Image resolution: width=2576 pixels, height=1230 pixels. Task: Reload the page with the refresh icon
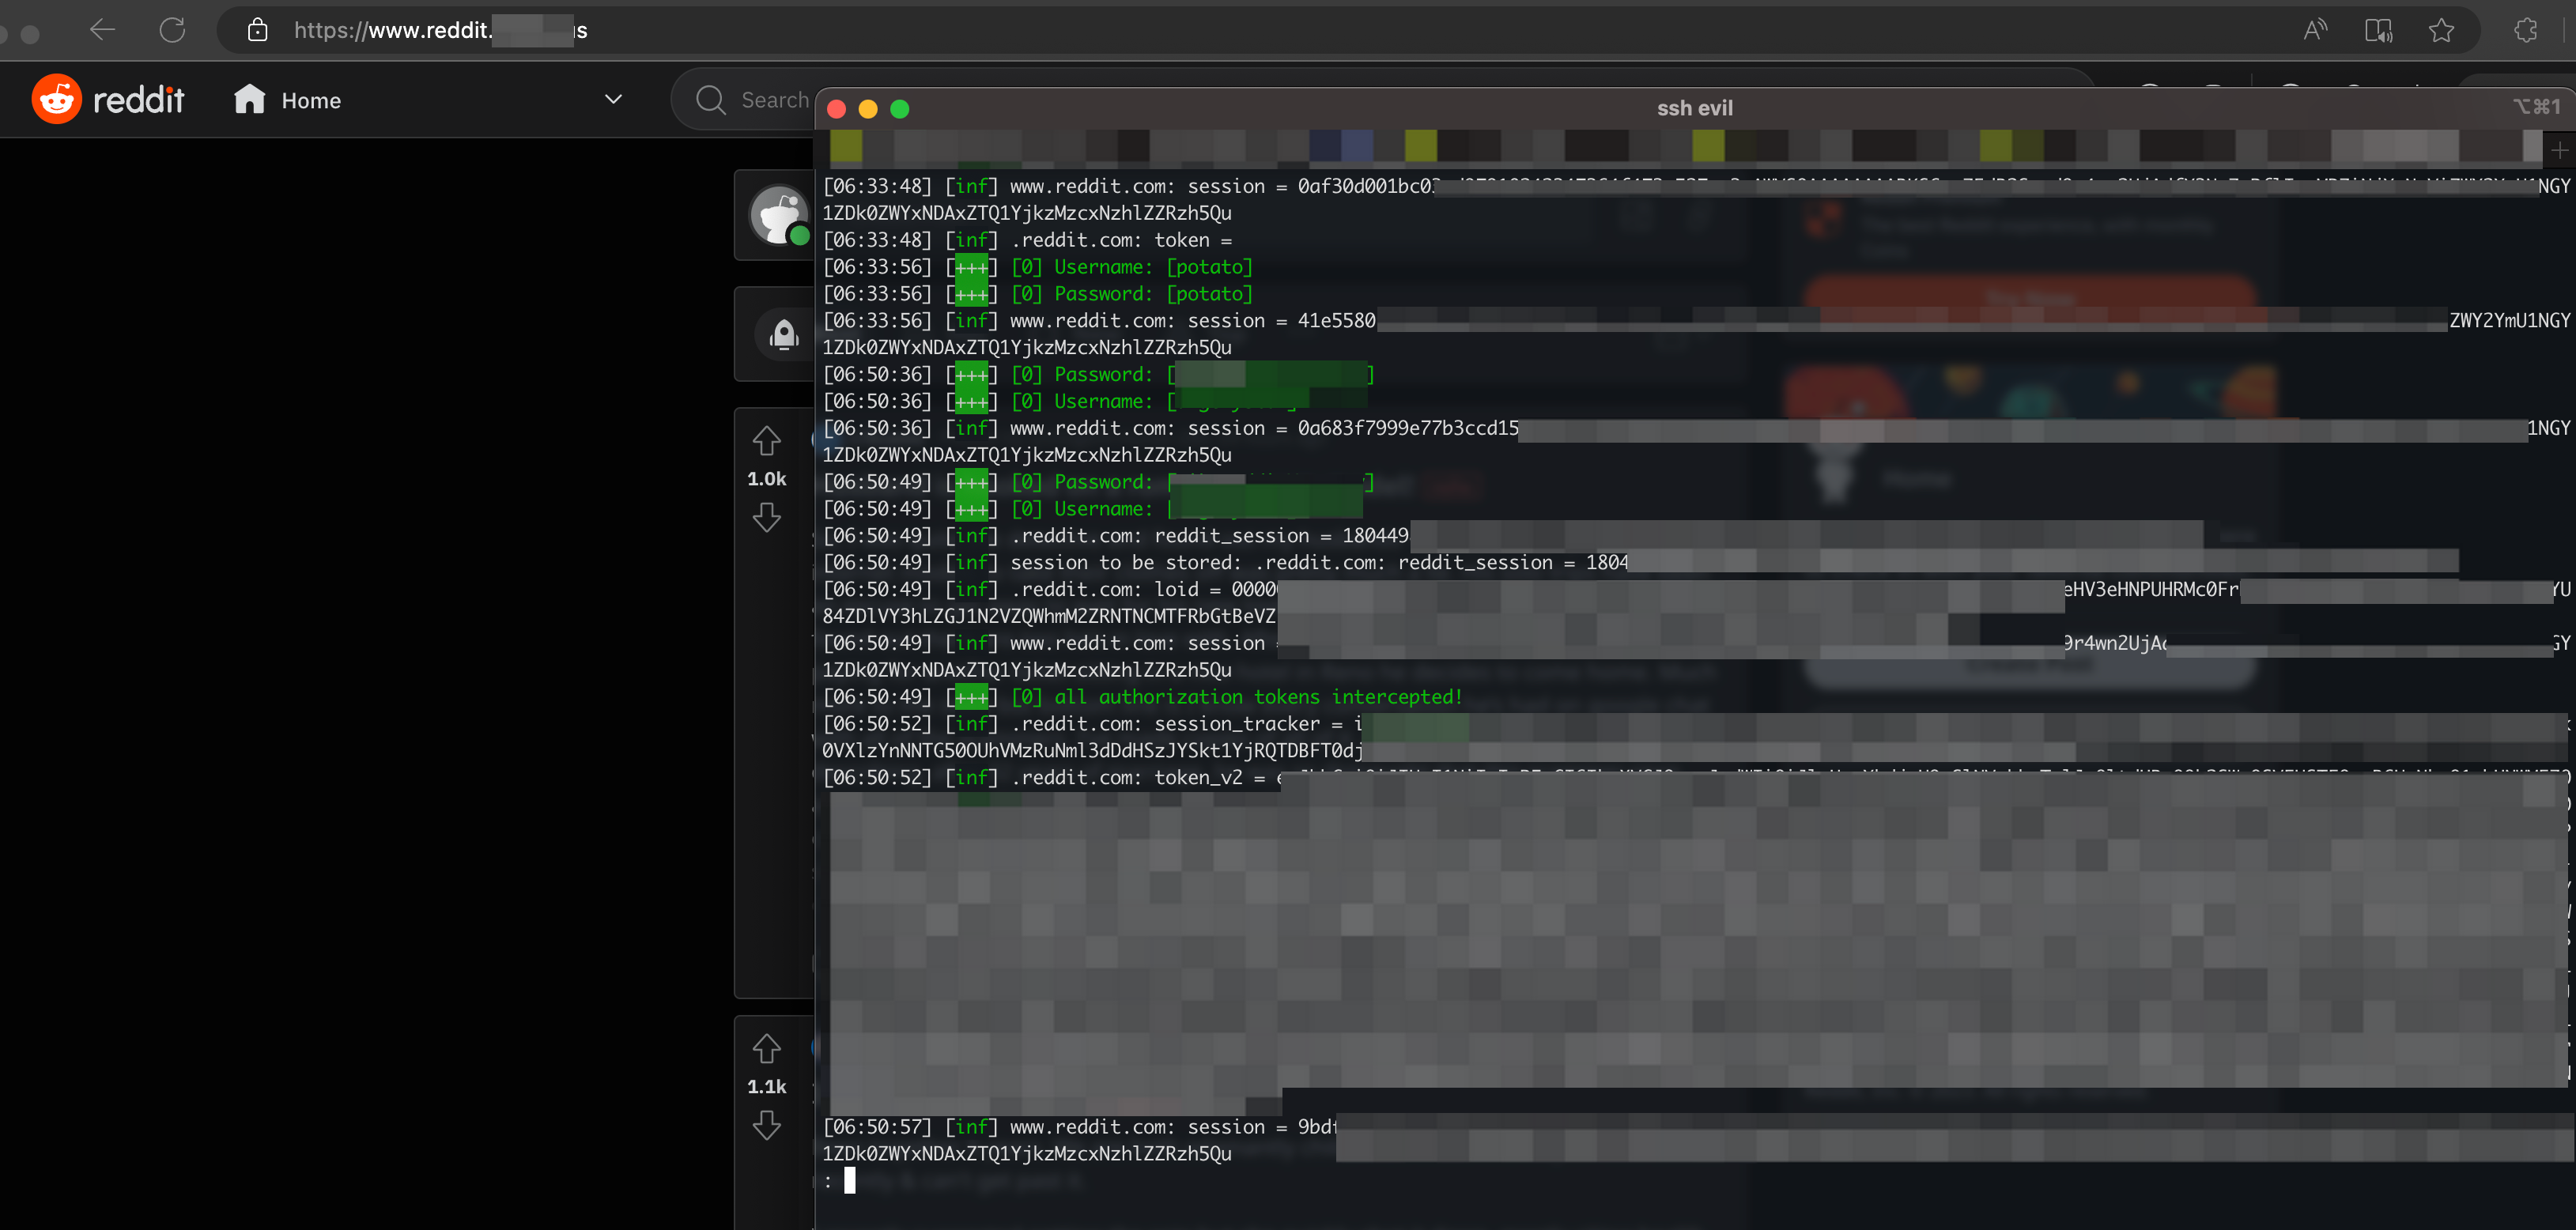[x=172, y=30]
